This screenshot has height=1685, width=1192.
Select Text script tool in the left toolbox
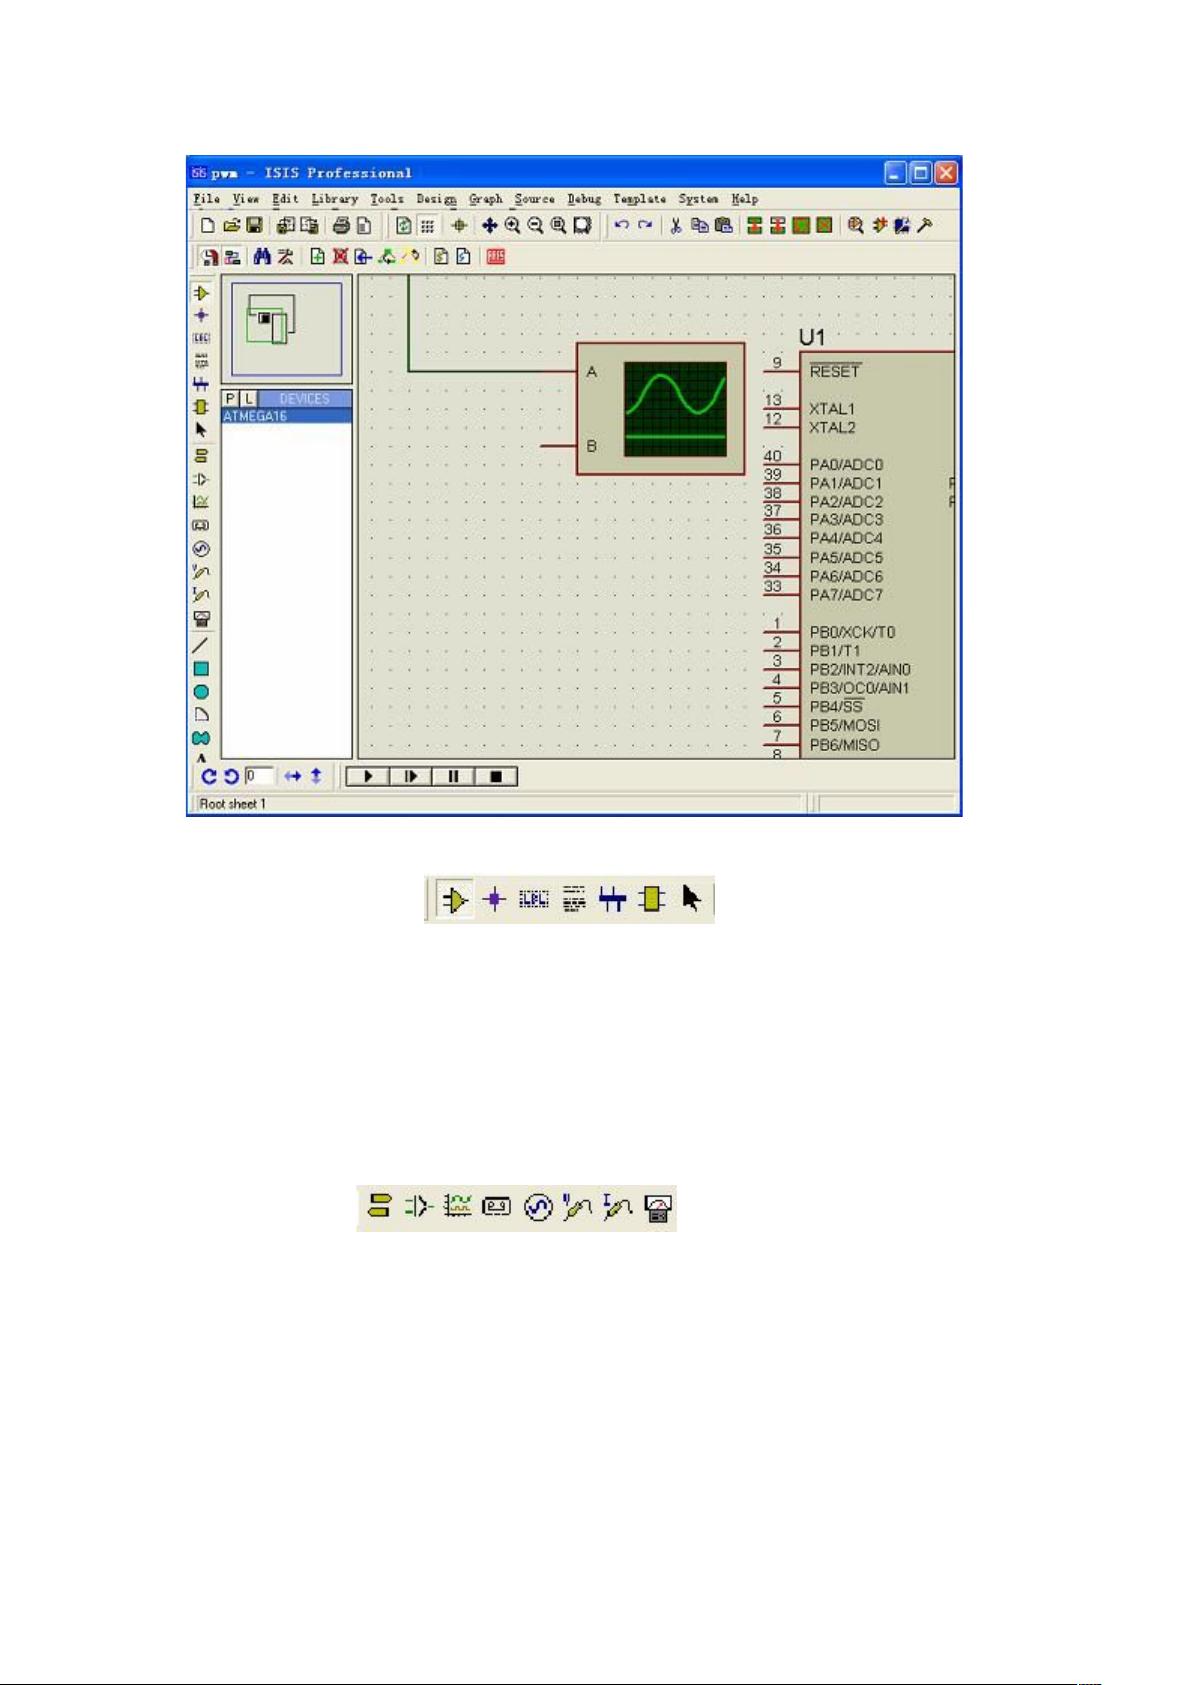(201, 361)
